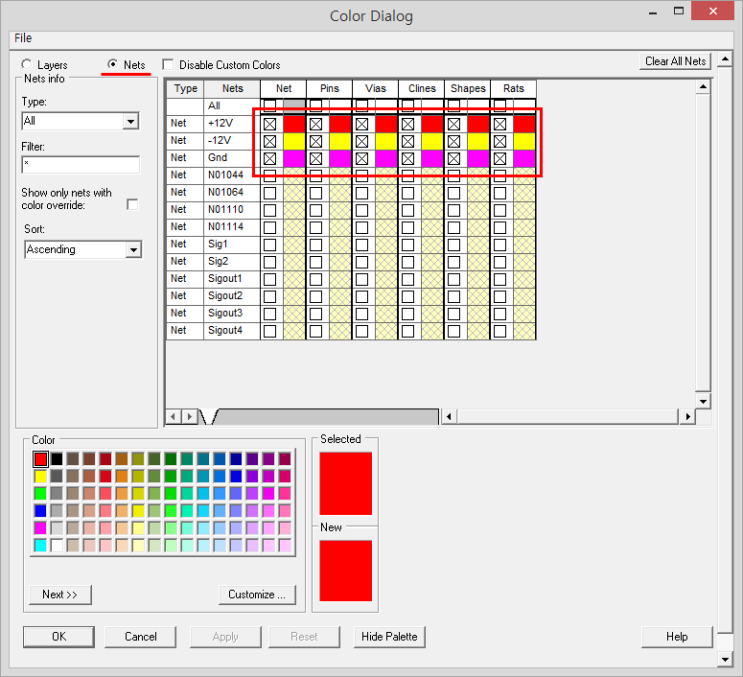Image resolution: width=743 pixels, height=677 pixels.
Task: Check the Sig1 Vias checkbox
Action: coord(362,244)
